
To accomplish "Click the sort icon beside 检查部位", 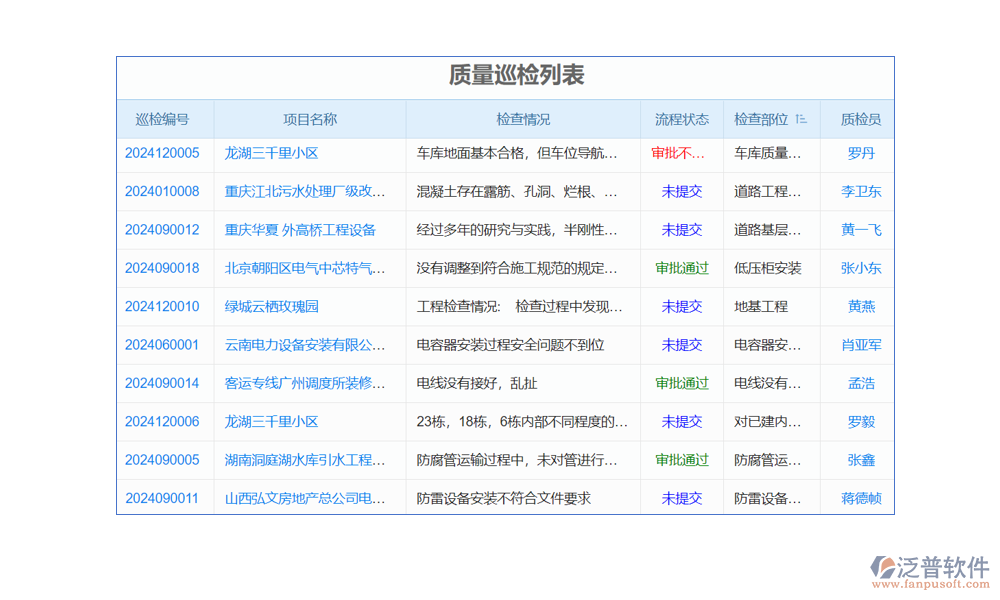I will [x=801, y=119].
